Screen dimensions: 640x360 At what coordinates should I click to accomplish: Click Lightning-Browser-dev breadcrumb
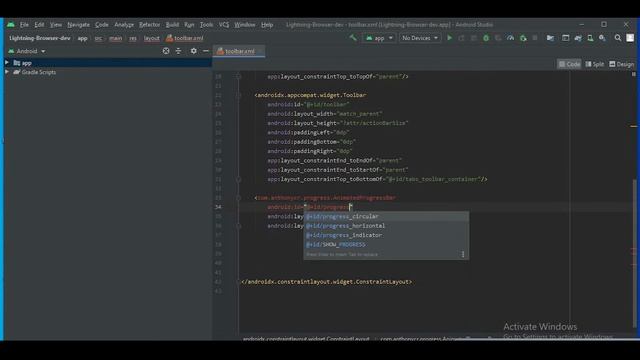(40, 38)
